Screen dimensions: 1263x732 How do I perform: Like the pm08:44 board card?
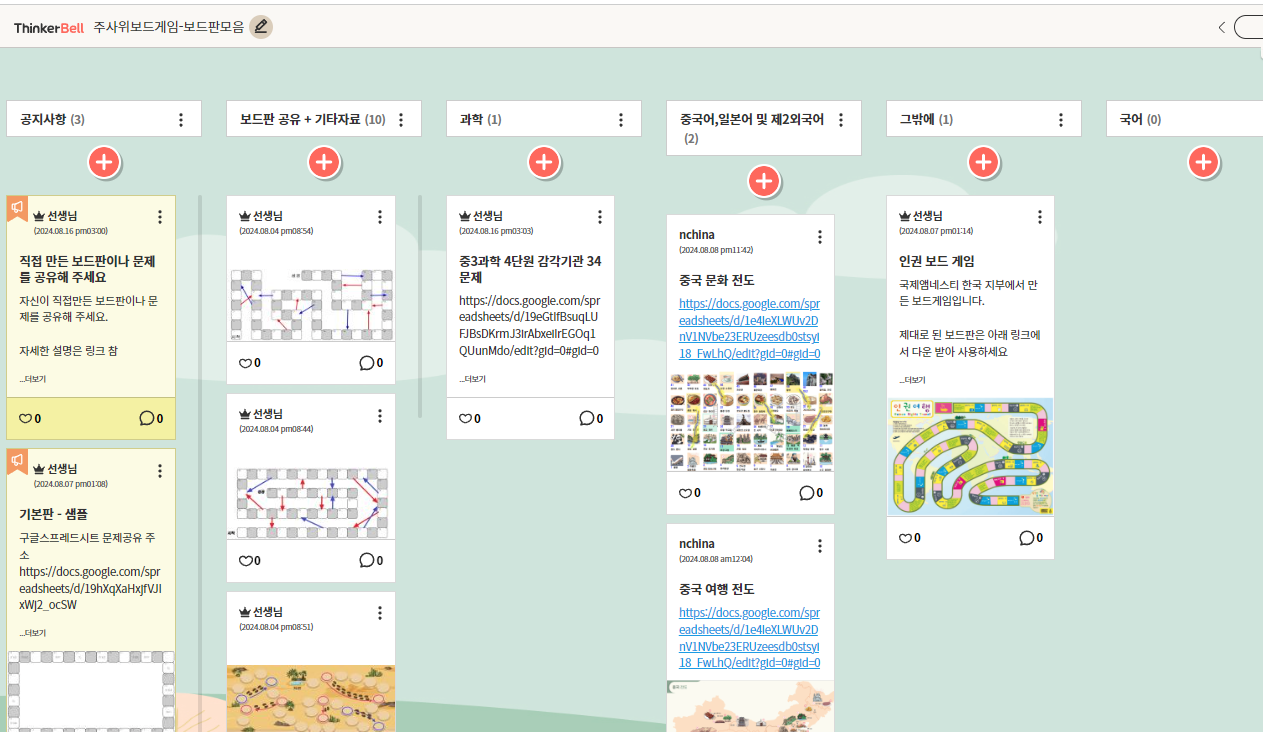245,561
